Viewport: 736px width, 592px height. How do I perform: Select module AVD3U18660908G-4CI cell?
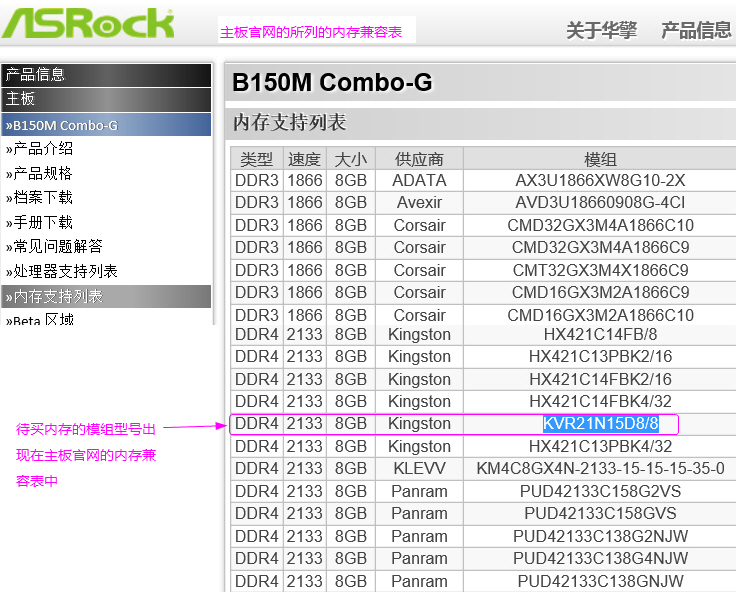[600, 203]
